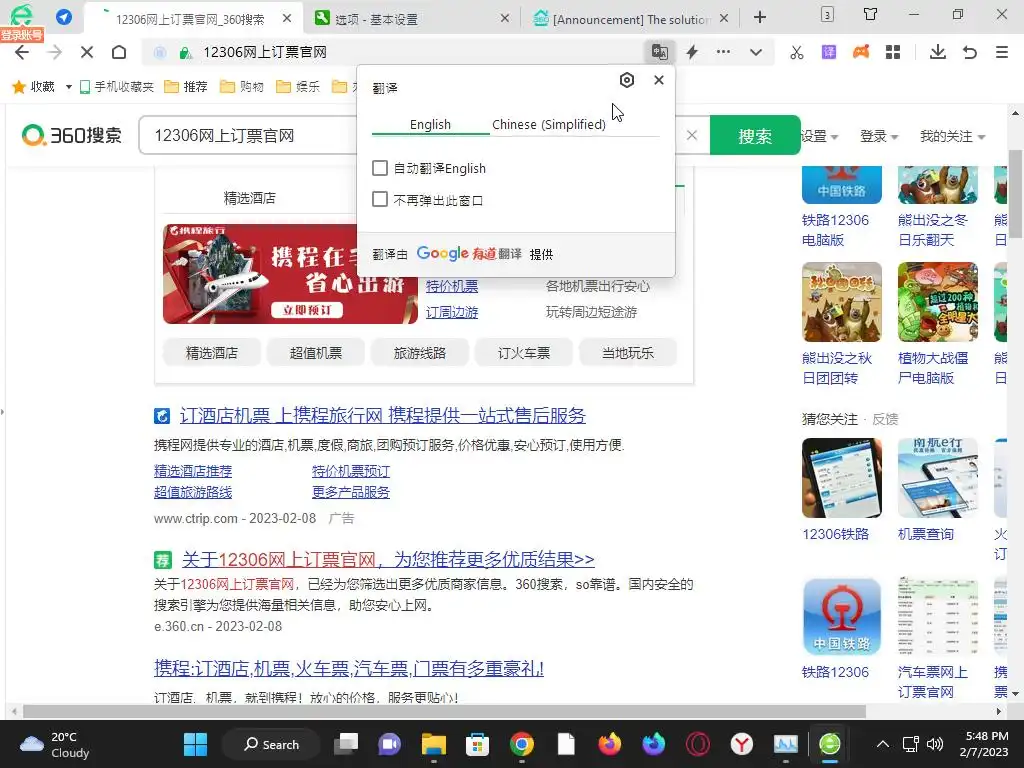Go back with the browser back arrow
The height and width of the screenshot is (768, 1024).
(22, 52)
